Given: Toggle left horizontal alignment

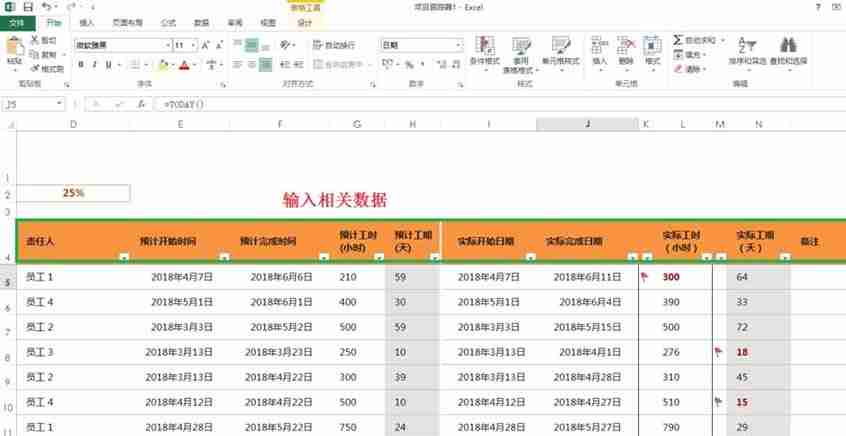Looking at the screenshot, I should [x=237, y=65].
